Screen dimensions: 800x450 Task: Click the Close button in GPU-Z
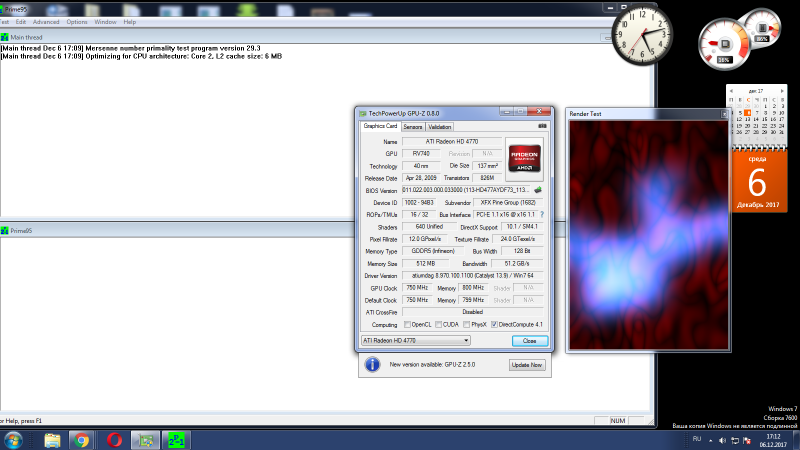click(x=529, y=341)
